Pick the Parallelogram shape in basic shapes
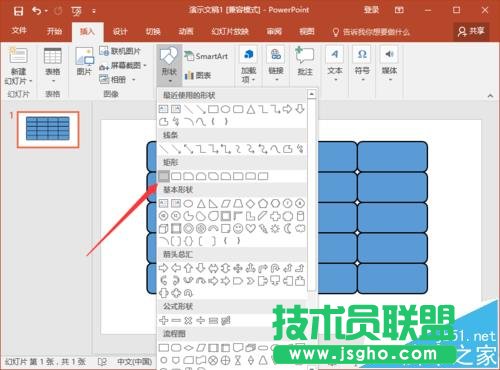Screen dimensions: 500x370 (226, 203)
